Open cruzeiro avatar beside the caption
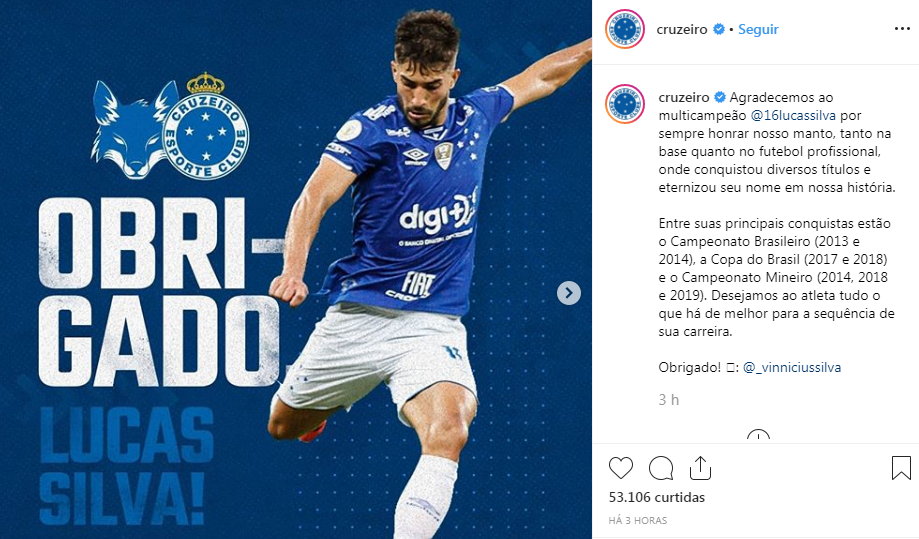Viewport: 919px width, 539px height. [x=625, y=104]
